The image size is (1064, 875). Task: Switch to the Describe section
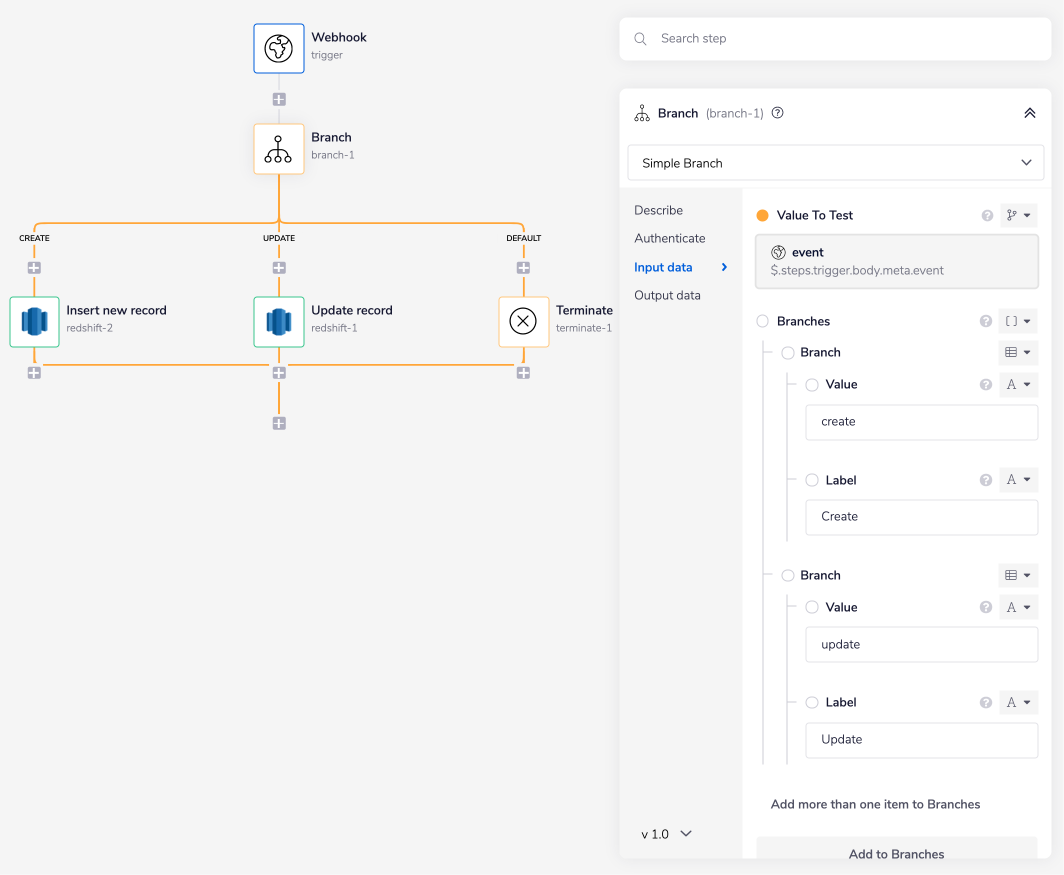point(660,210)
